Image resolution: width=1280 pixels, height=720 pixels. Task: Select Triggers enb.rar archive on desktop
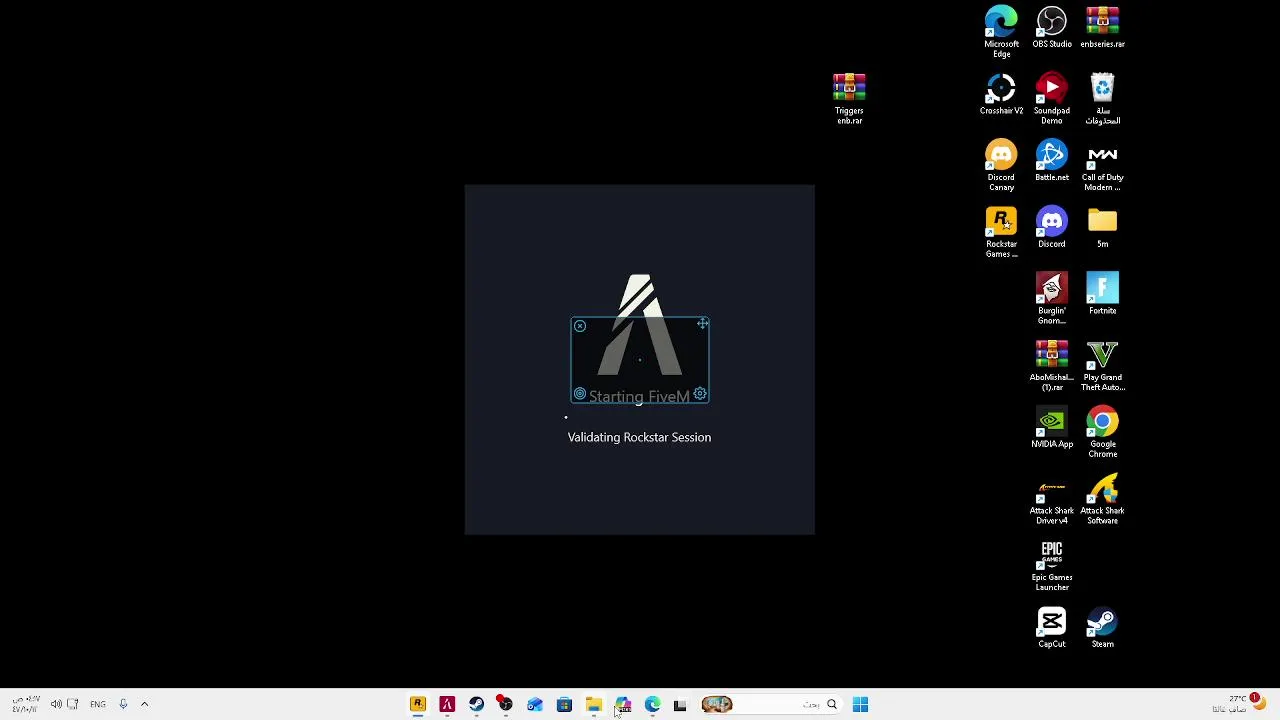coord(849,98)
